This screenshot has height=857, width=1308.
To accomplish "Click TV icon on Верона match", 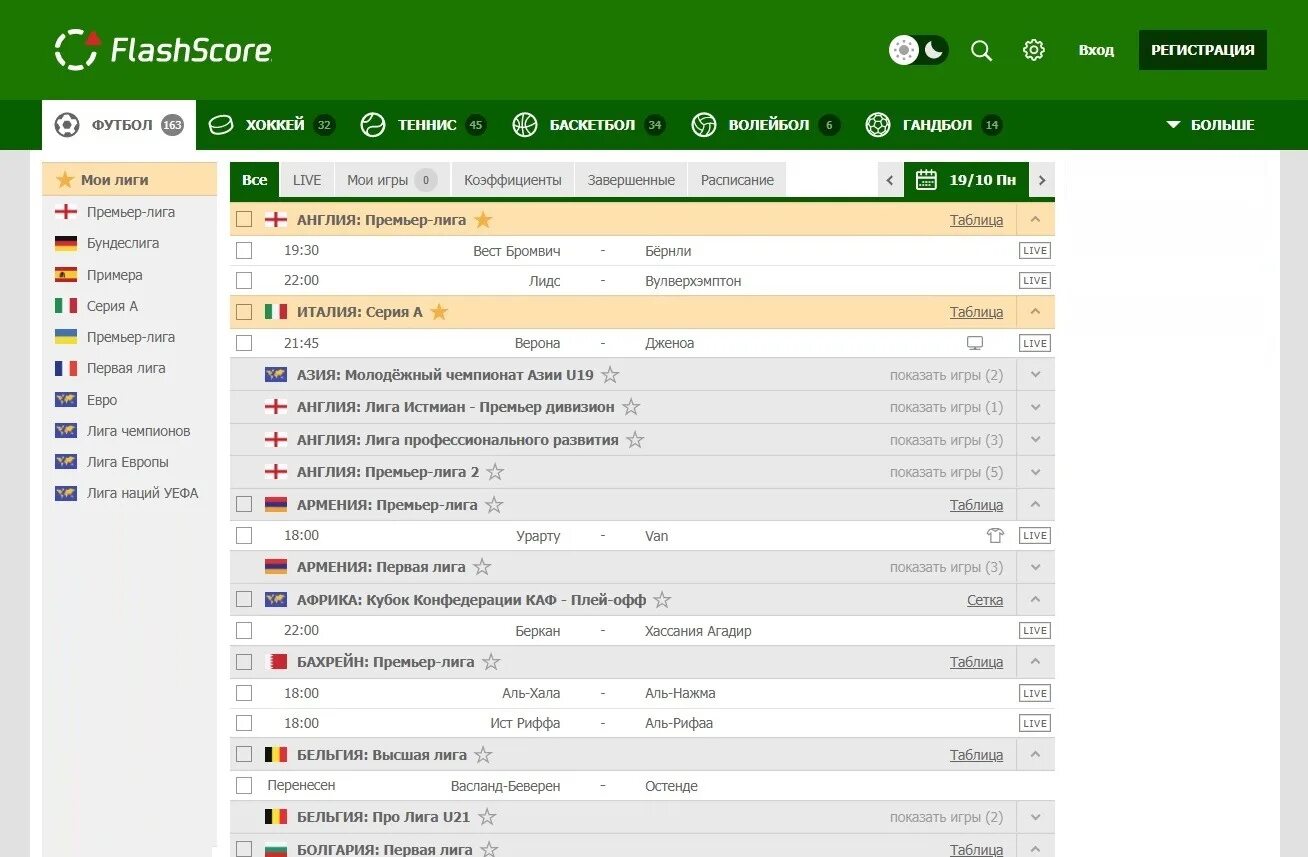I will click(975, 343).
